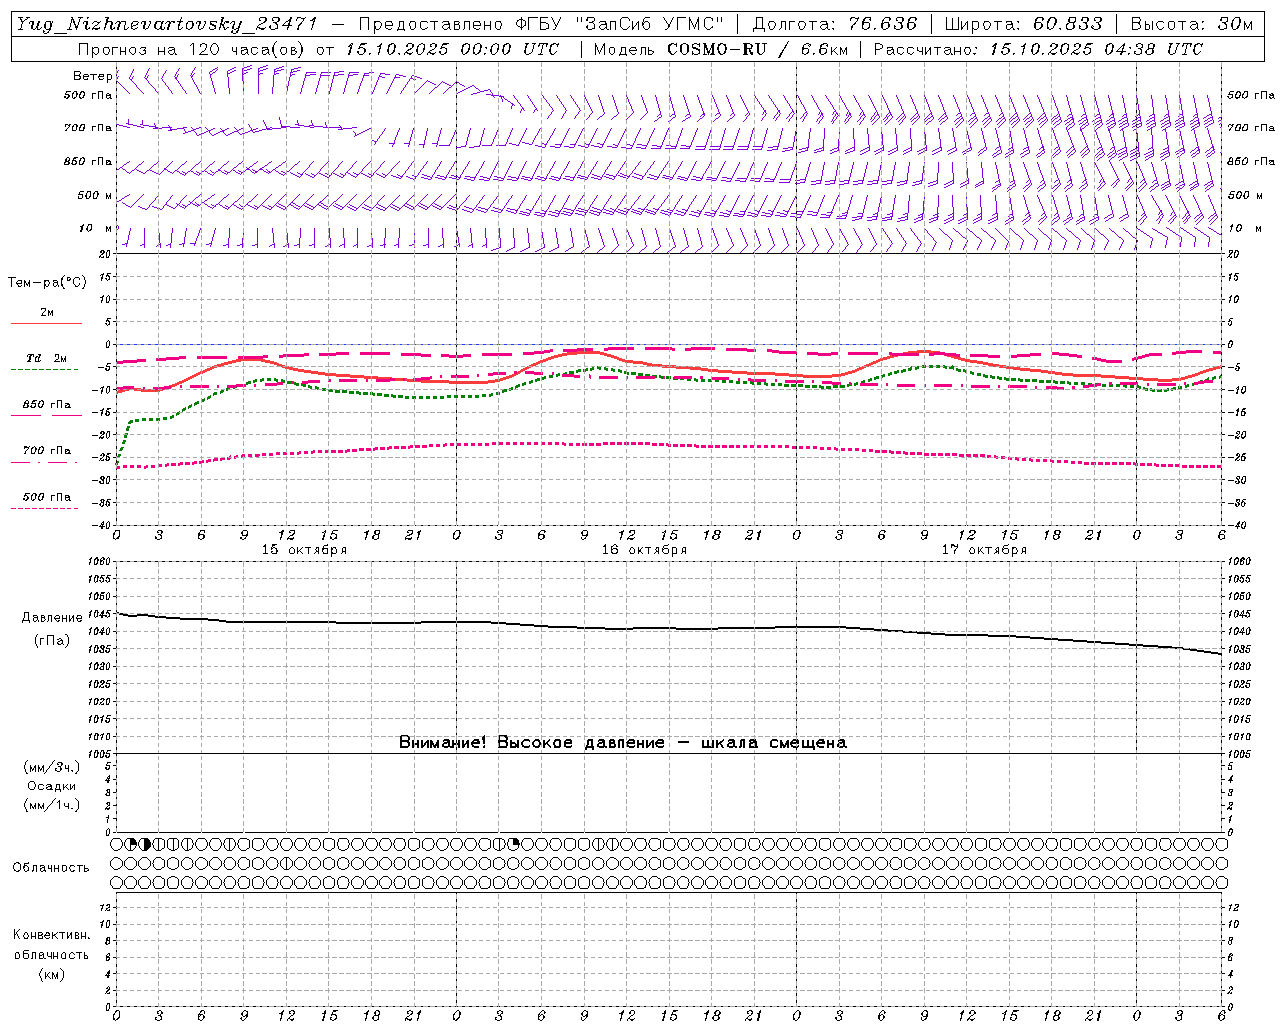Click pink long-dashed line under 850 гПа legend
The image size is (1280, 1024).
pyautogui.click(x=46, y=416)
